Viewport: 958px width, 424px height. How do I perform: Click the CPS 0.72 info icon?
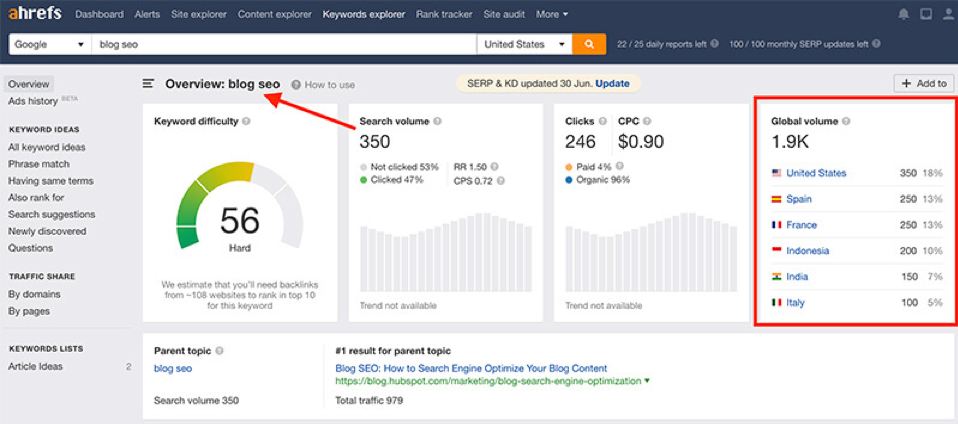tap(501, 181)
